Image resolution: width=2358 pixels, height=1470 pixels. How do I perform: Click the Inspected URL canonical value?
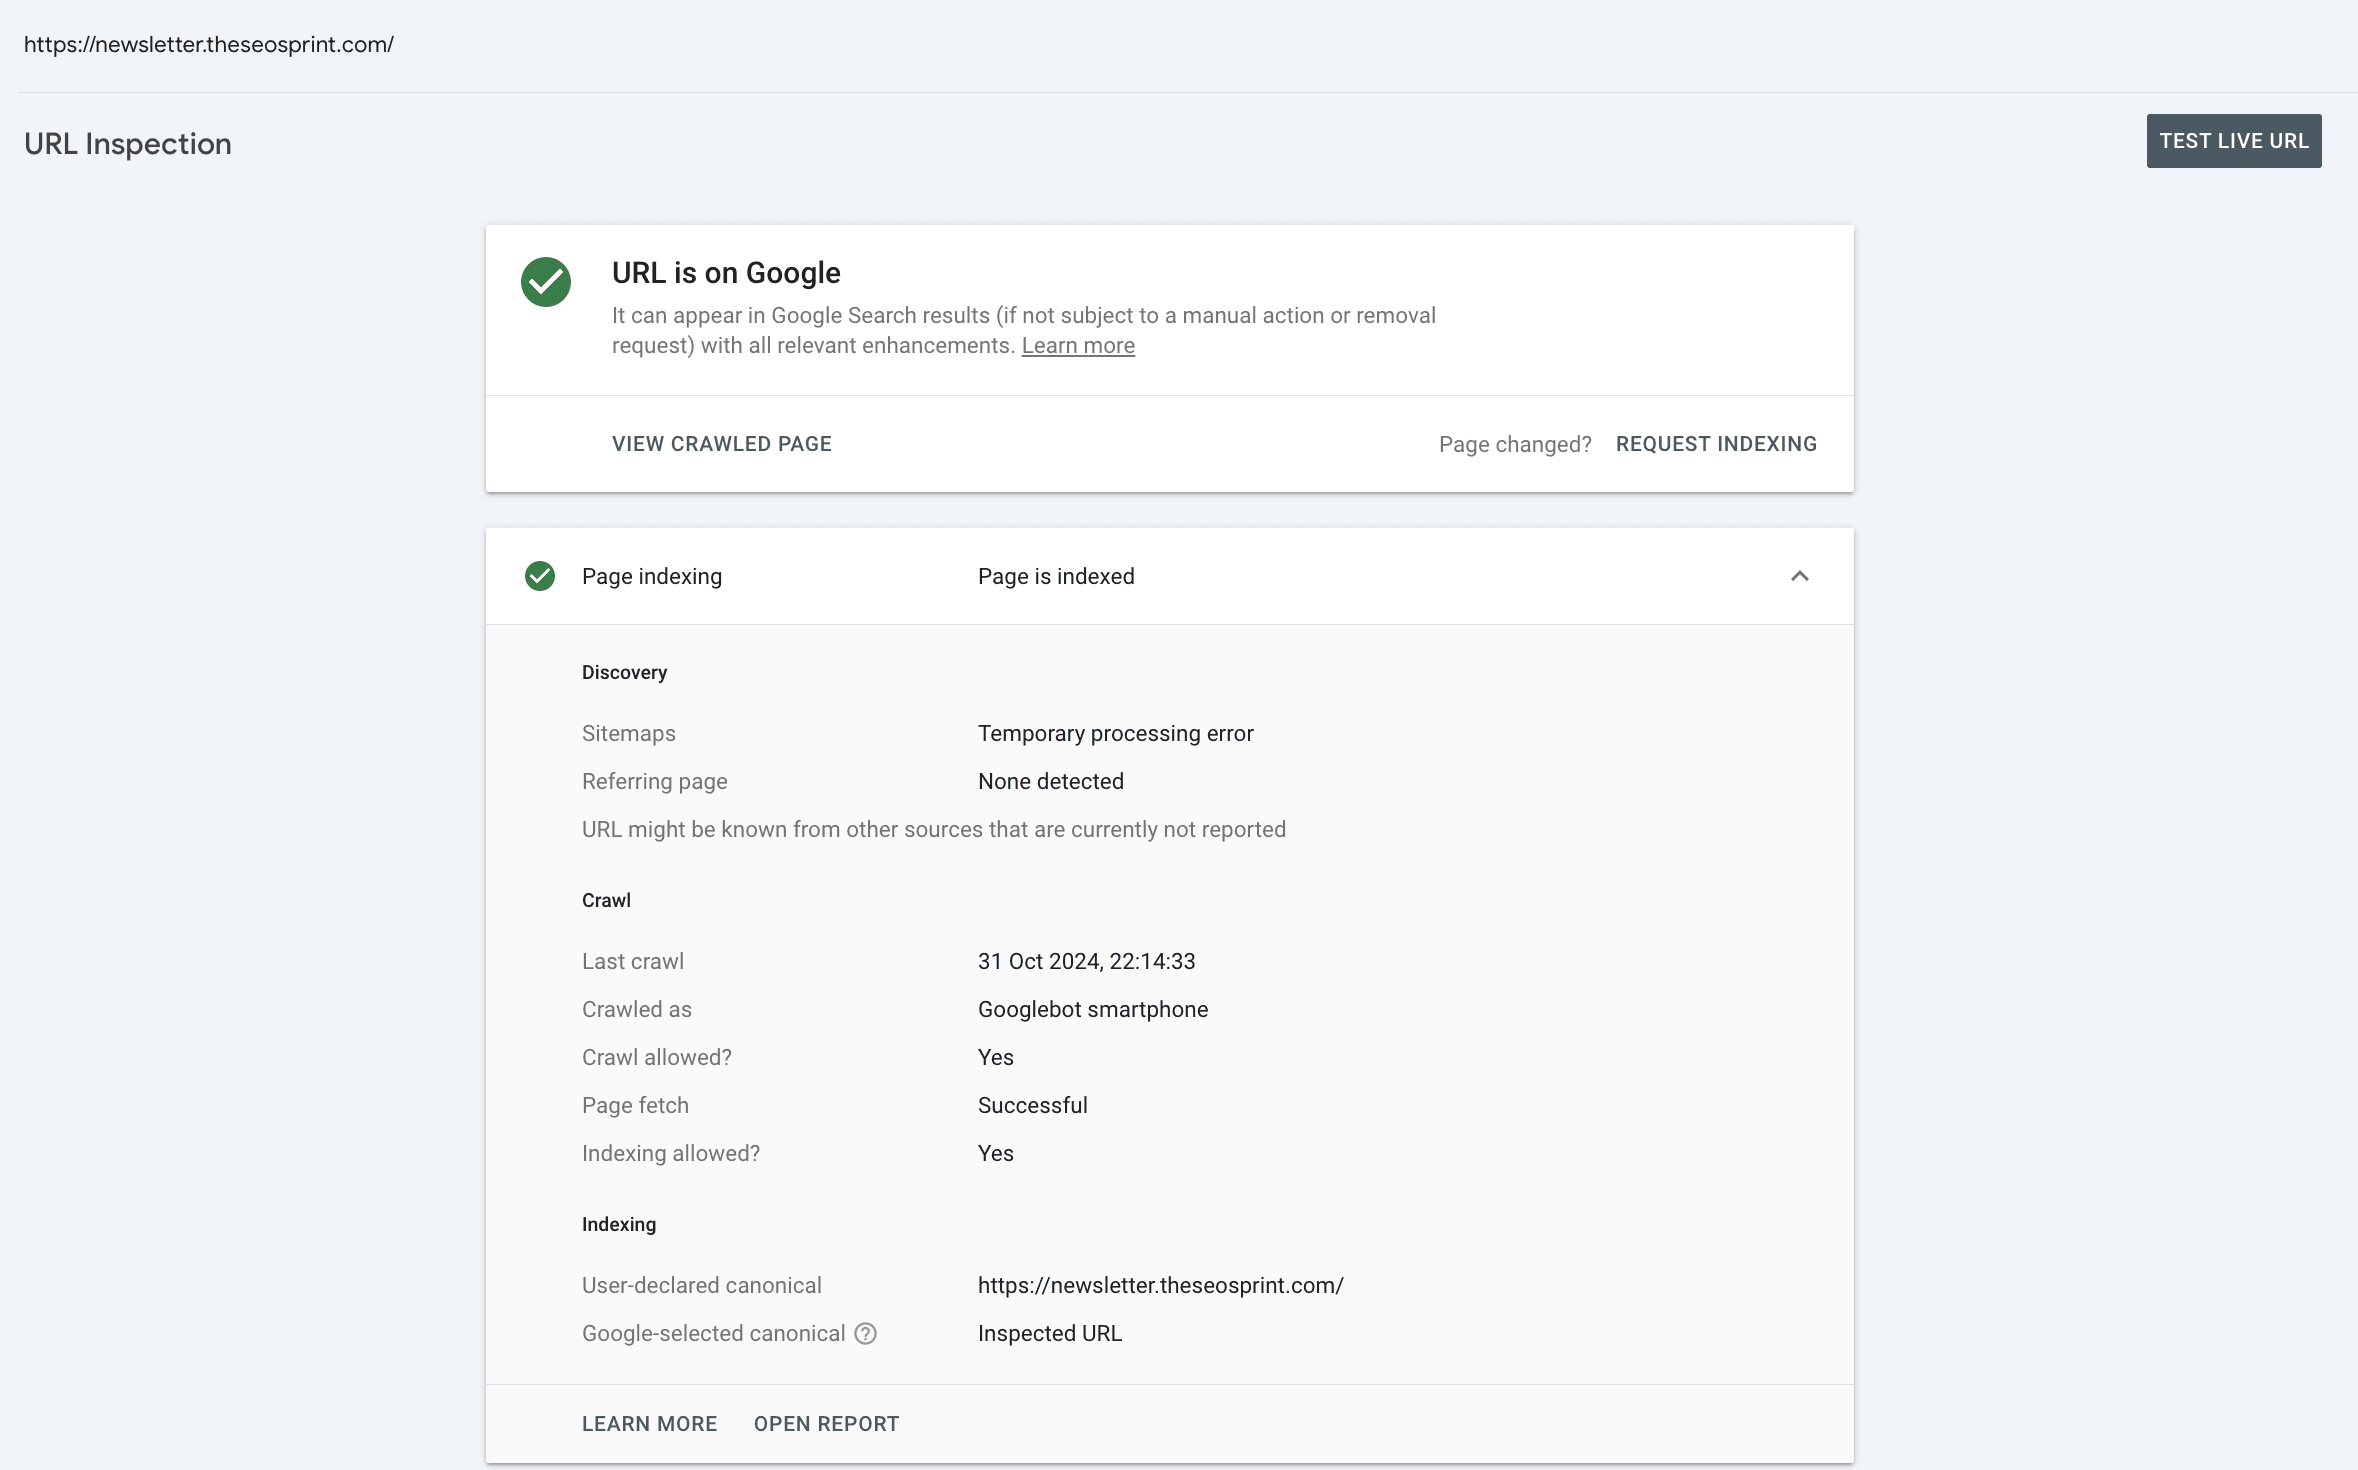click(x=1050, y=1334)
